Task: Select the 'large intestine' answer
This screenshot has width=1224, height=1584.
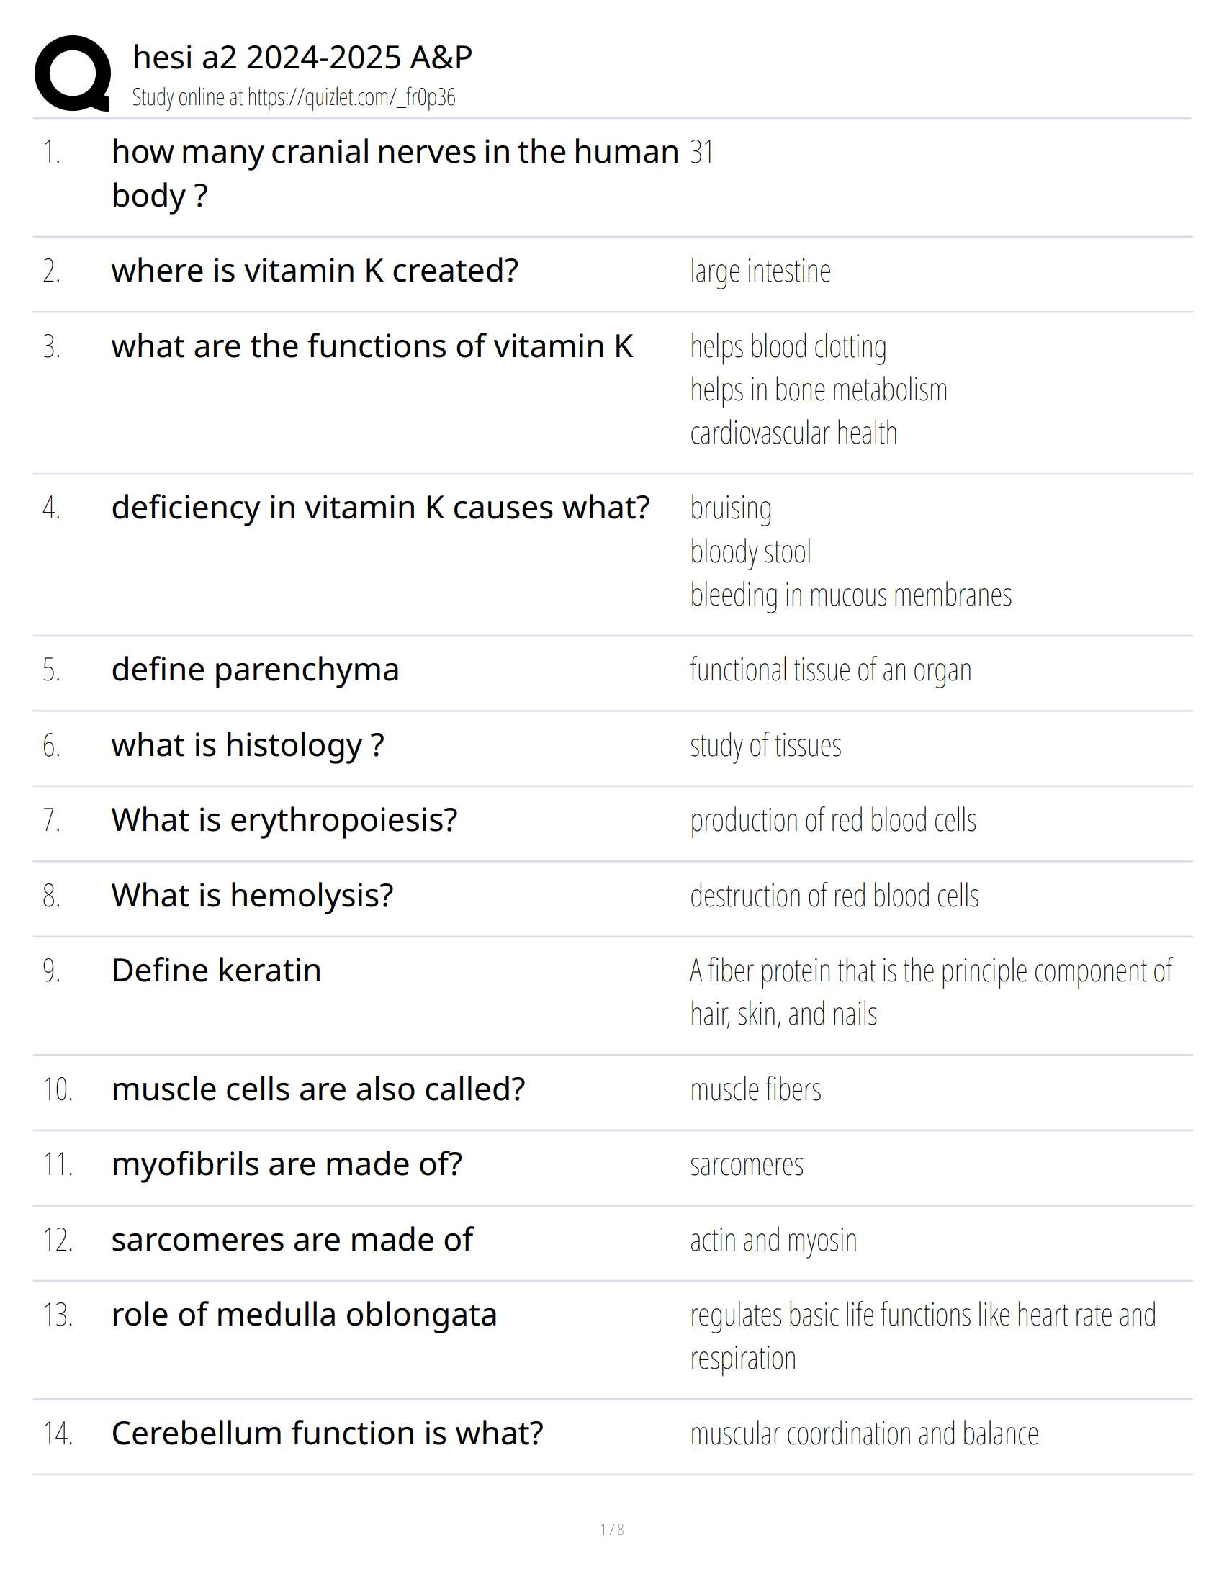Action: [760, 272]
